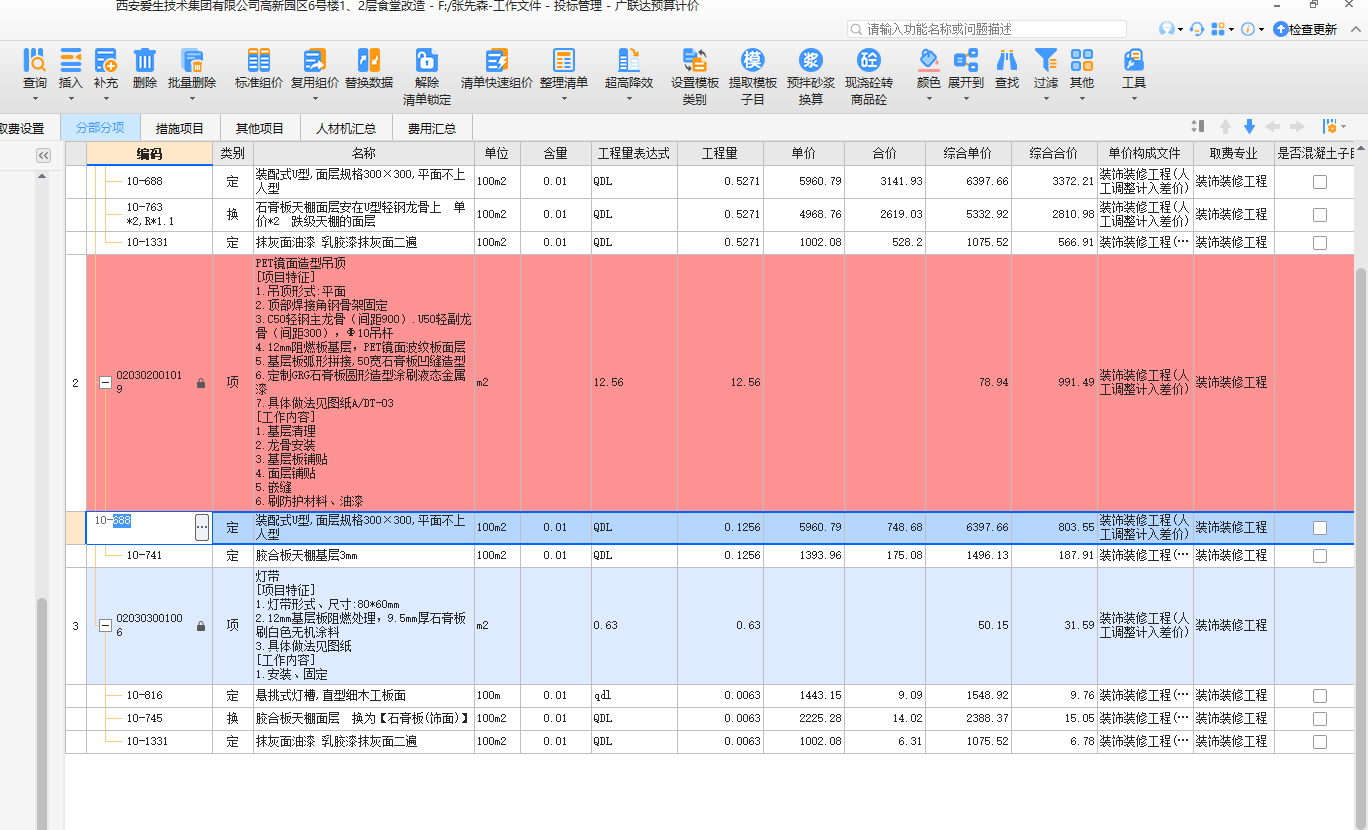Click the lock icon beside 020303001006
This screenshot has width=1368, height=830.
(201, 626)
